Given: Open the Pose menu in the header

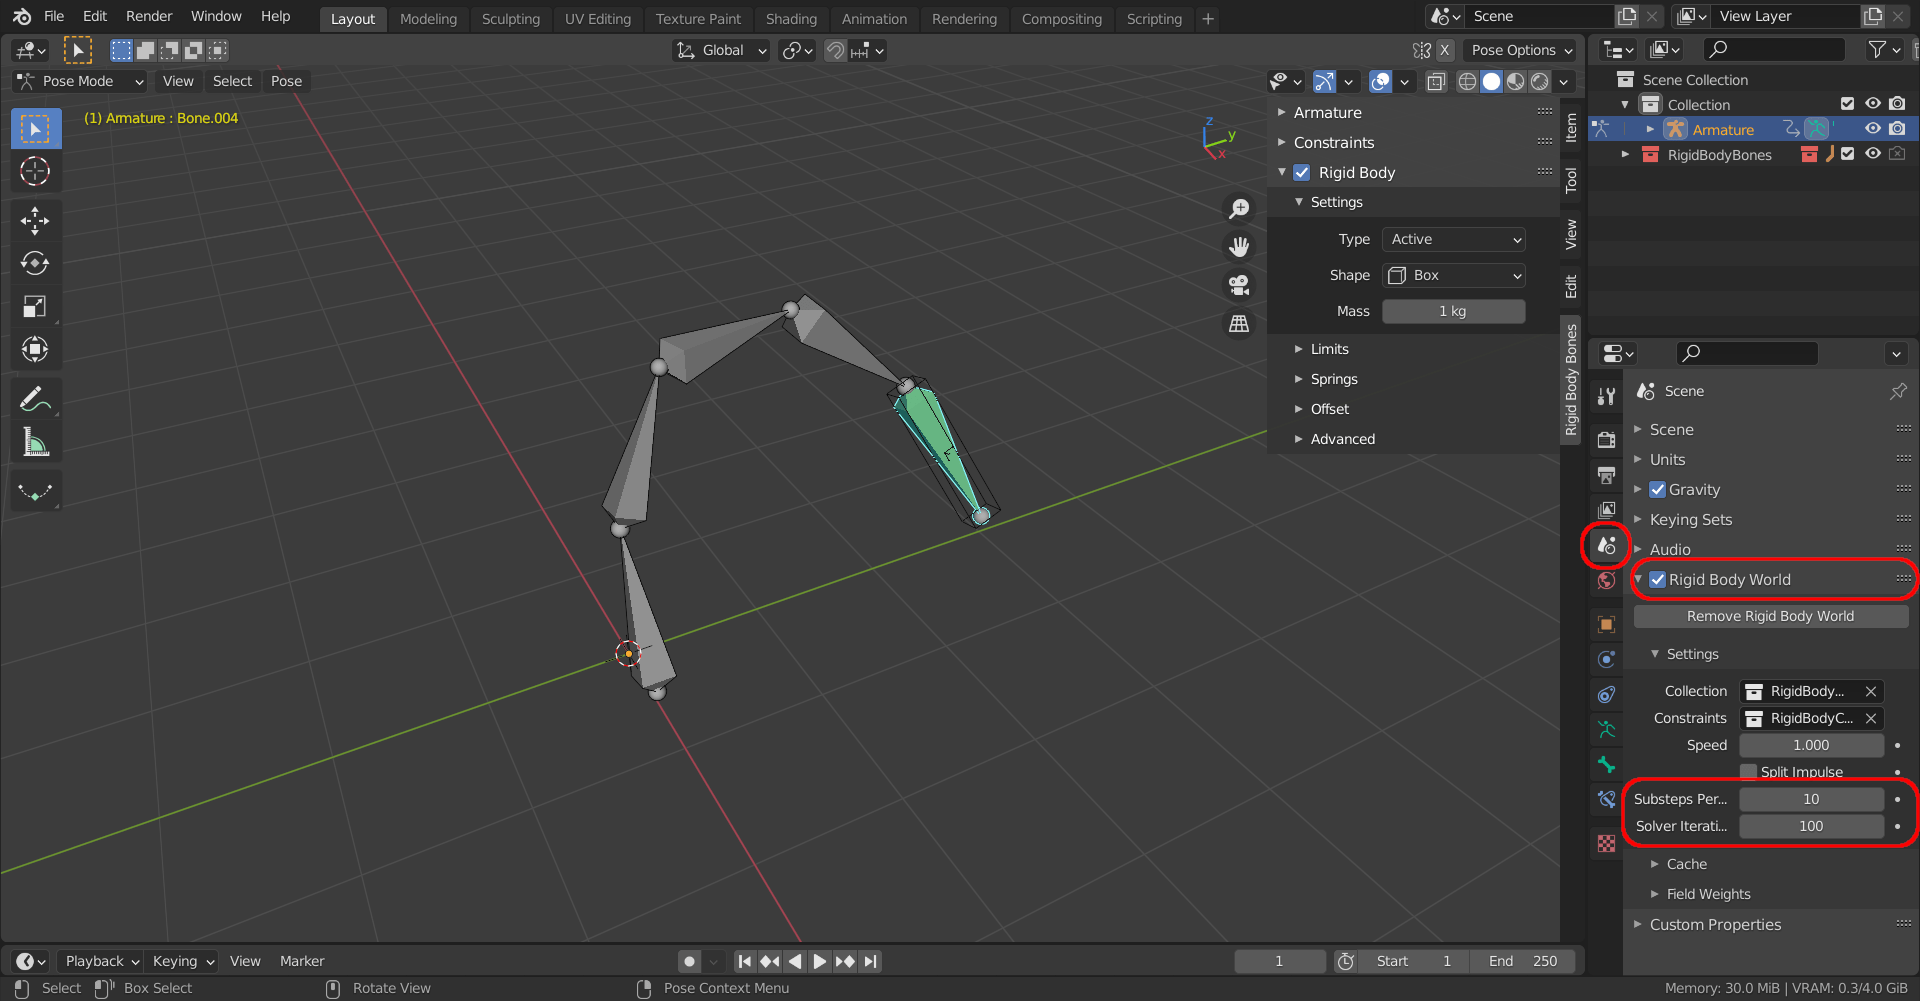Looking at the screenshot, I should click(x=286, y=81).
